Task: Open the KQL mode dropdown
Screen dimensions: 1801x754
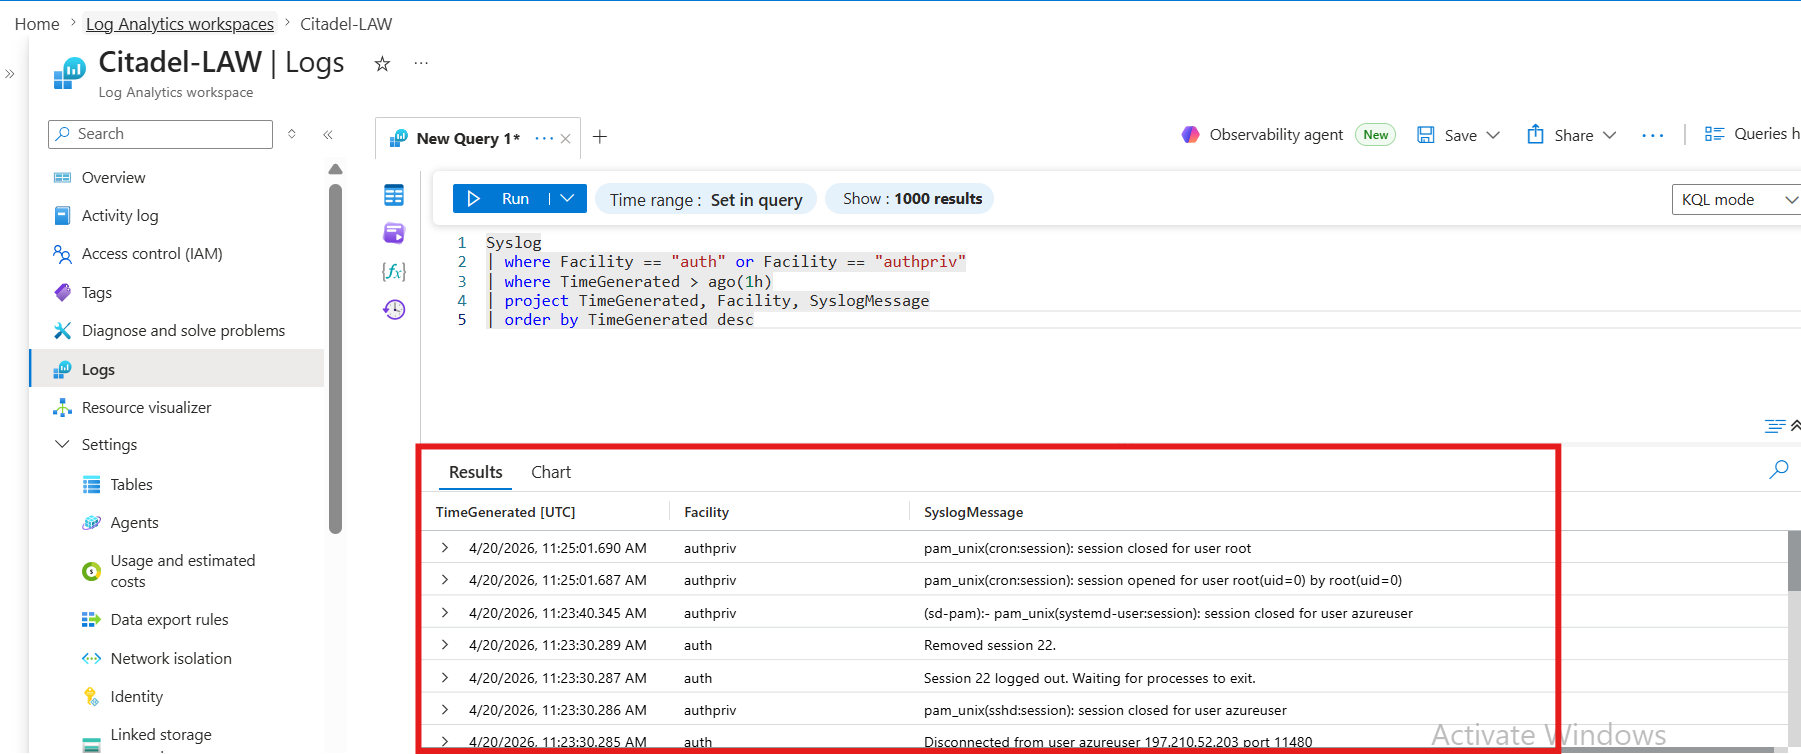Action: pos(1736,199)
